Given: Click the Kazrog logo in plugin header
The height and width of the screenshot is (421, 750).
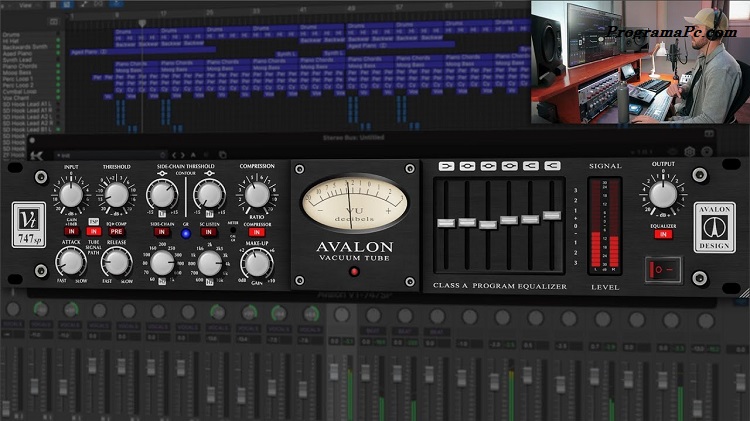Looking at the screenshot, I should 37,155.
